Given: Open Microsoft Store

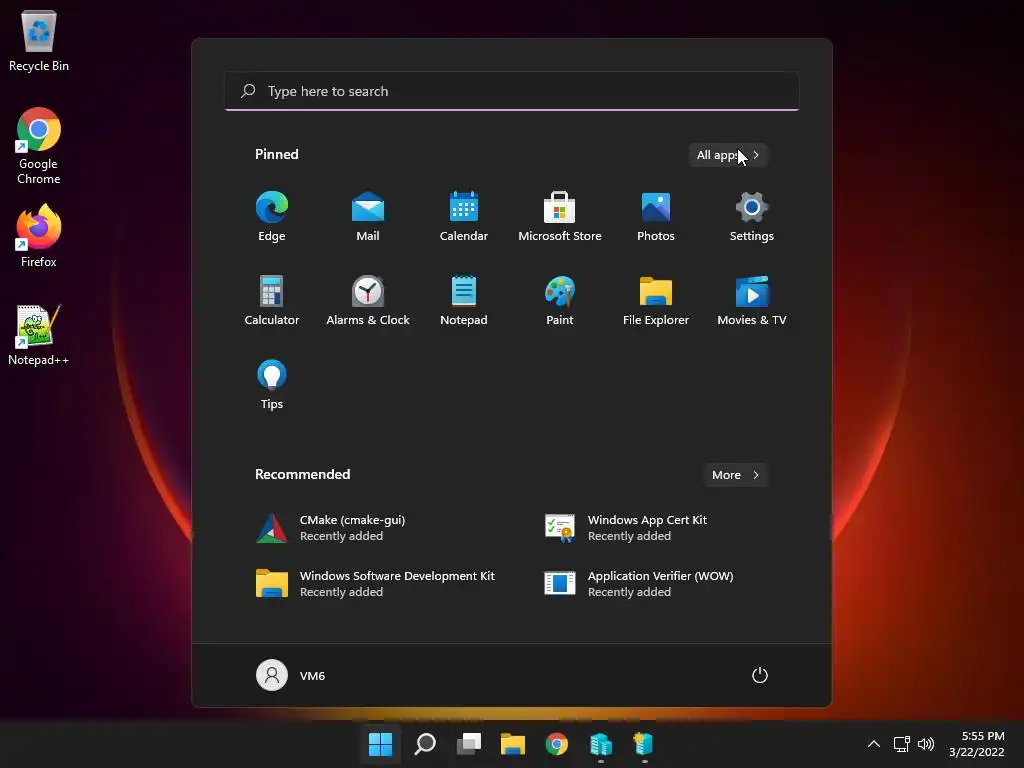Looking at the screenshot, I should click(x=560, y=217).
